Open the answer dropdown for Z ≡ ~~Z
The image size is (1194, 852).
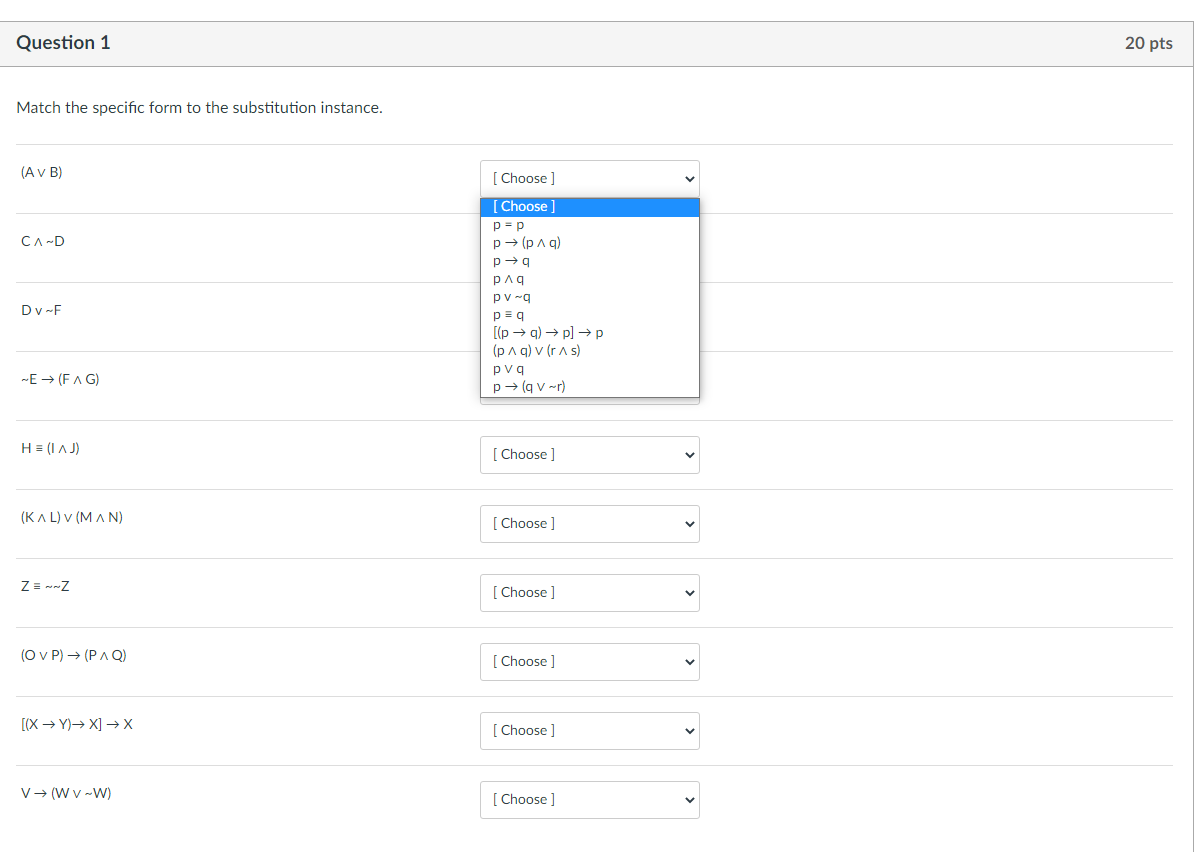coord(590,592)
